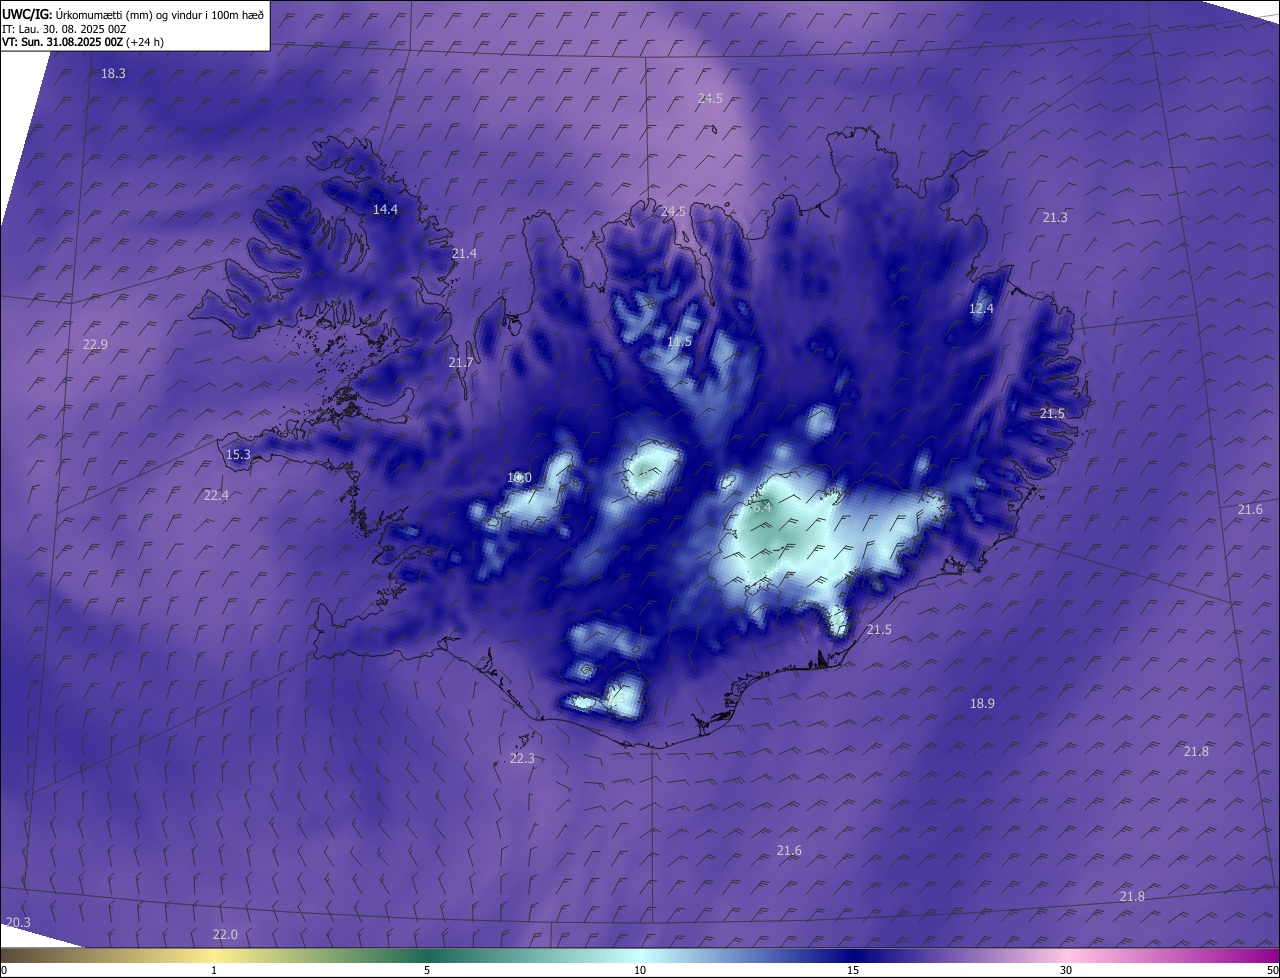
Task: Click the 14.4 value over the Westfjords
Action: pos(385,210)
